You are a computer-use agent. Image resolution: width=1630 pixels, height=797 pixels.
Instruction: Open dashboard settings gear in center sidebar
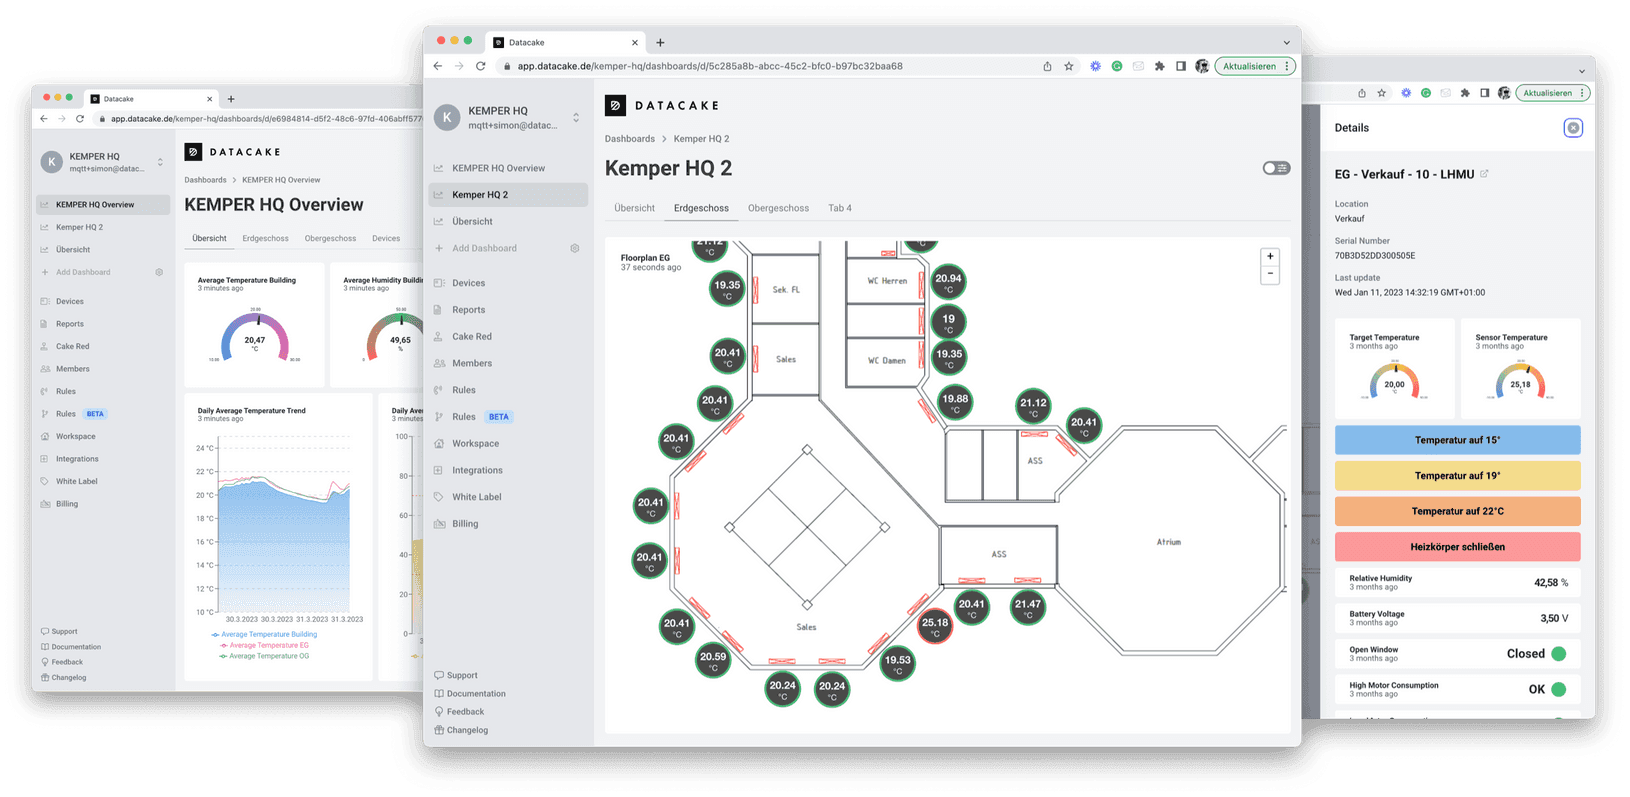575,248
